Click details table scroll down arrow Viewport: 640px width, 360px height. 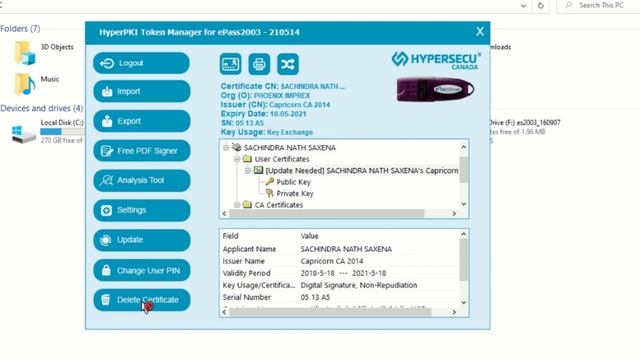(464, 302)
